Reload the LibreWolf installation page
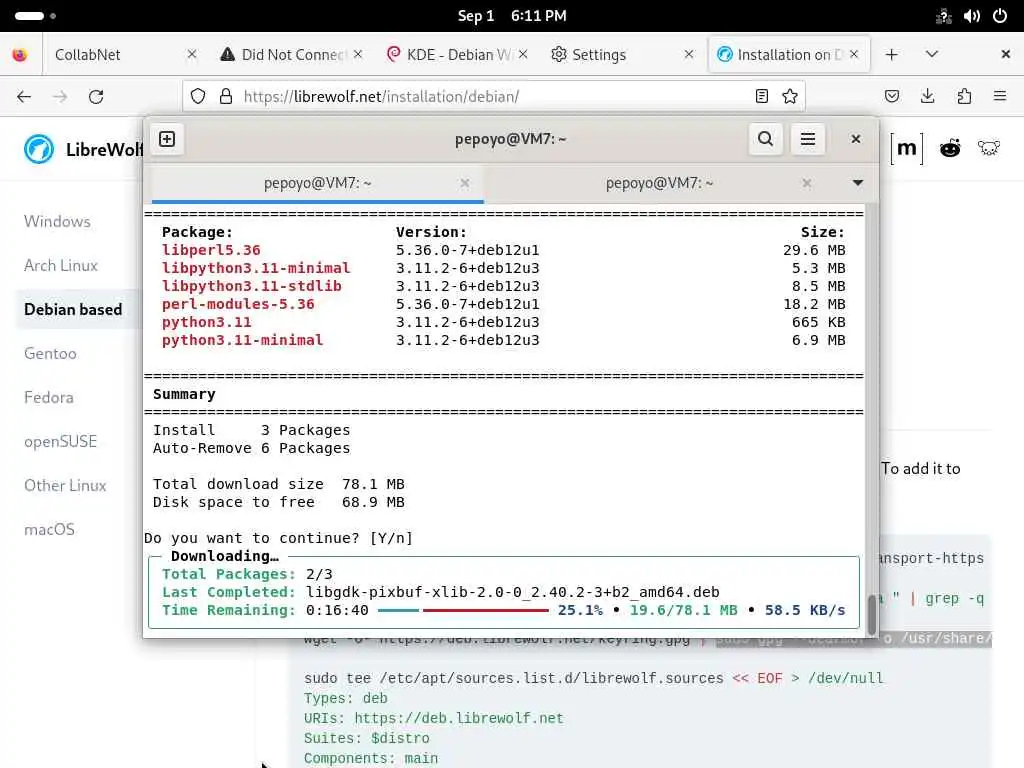 tap(96, 97)
